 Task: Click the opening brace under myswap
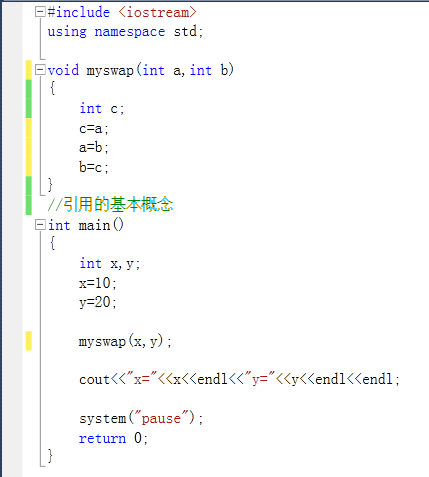52,88
